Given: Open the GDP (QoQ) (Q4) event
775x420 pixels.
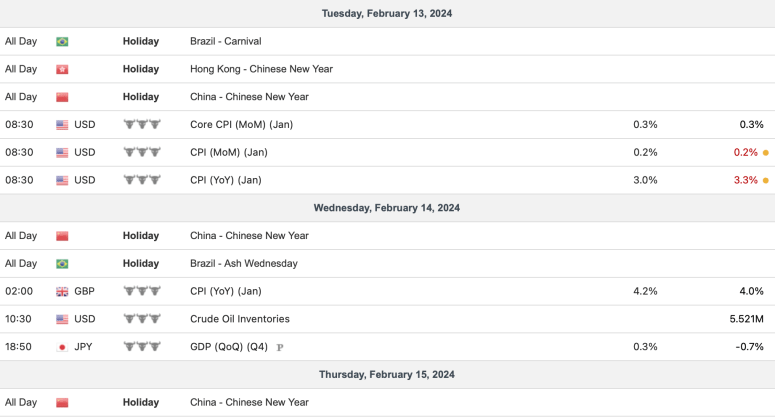Looking at the screenshot, I should tap(229, 347).
